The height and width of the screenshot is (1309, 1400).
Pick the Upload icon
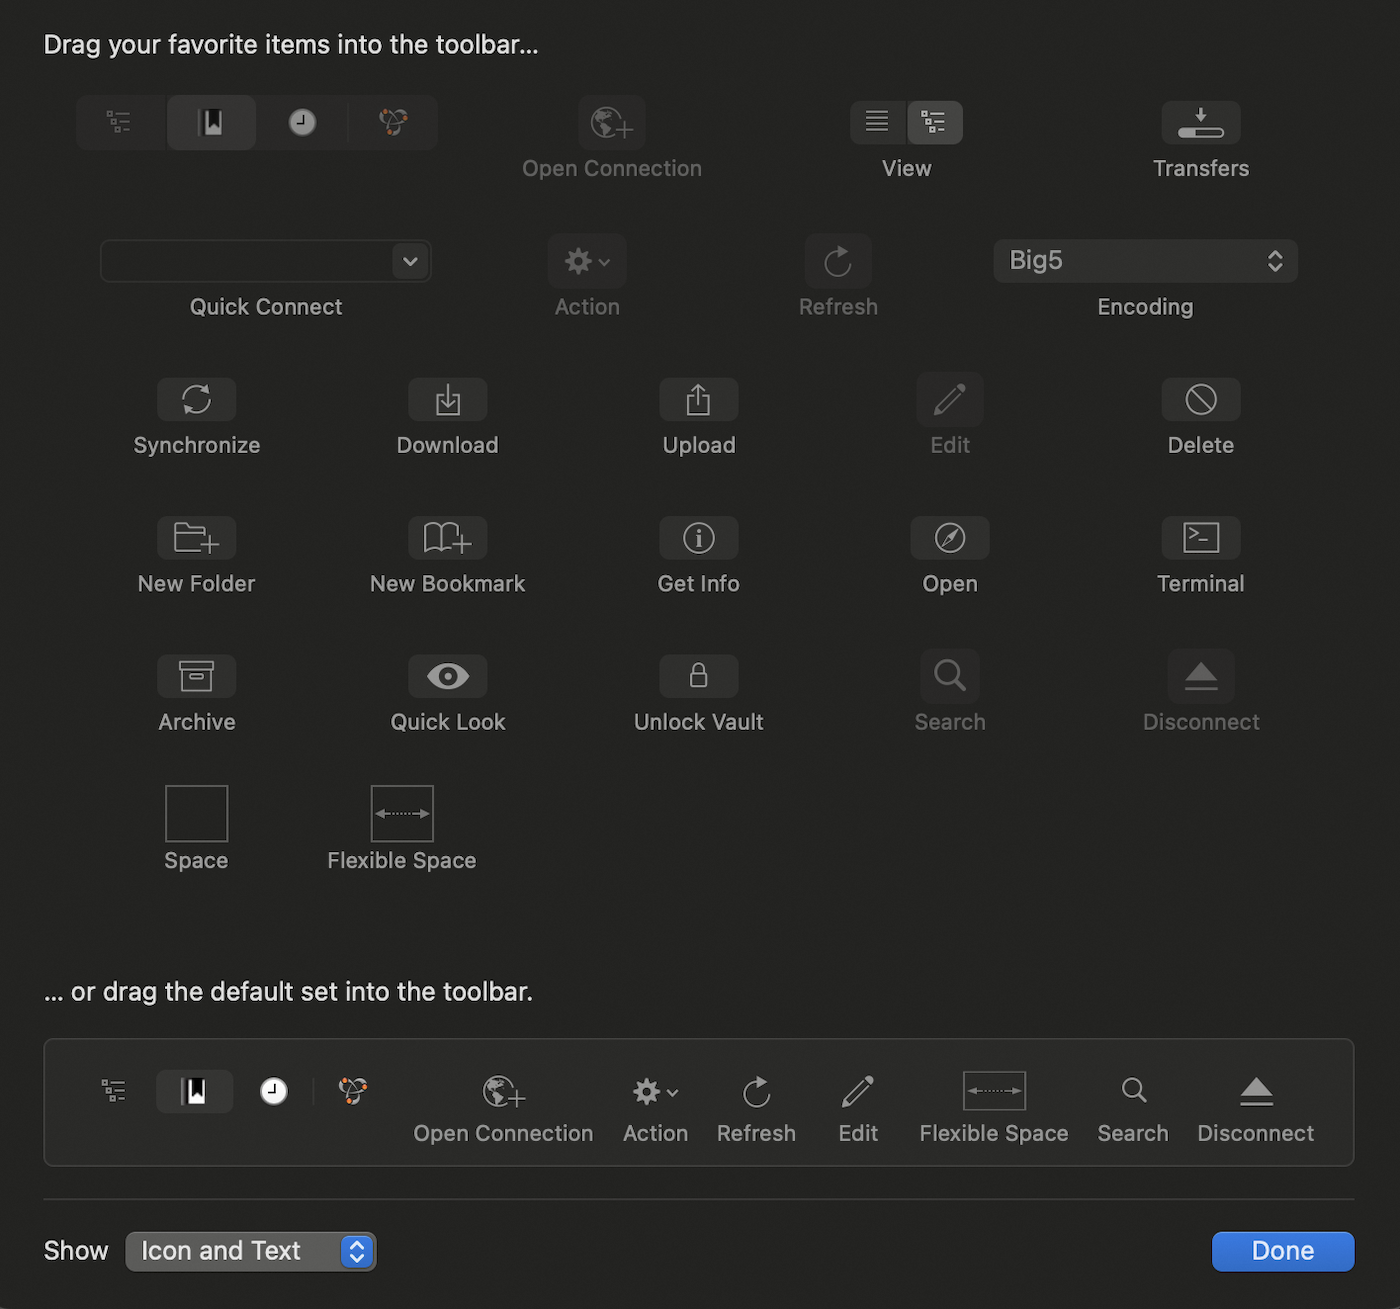698,400
